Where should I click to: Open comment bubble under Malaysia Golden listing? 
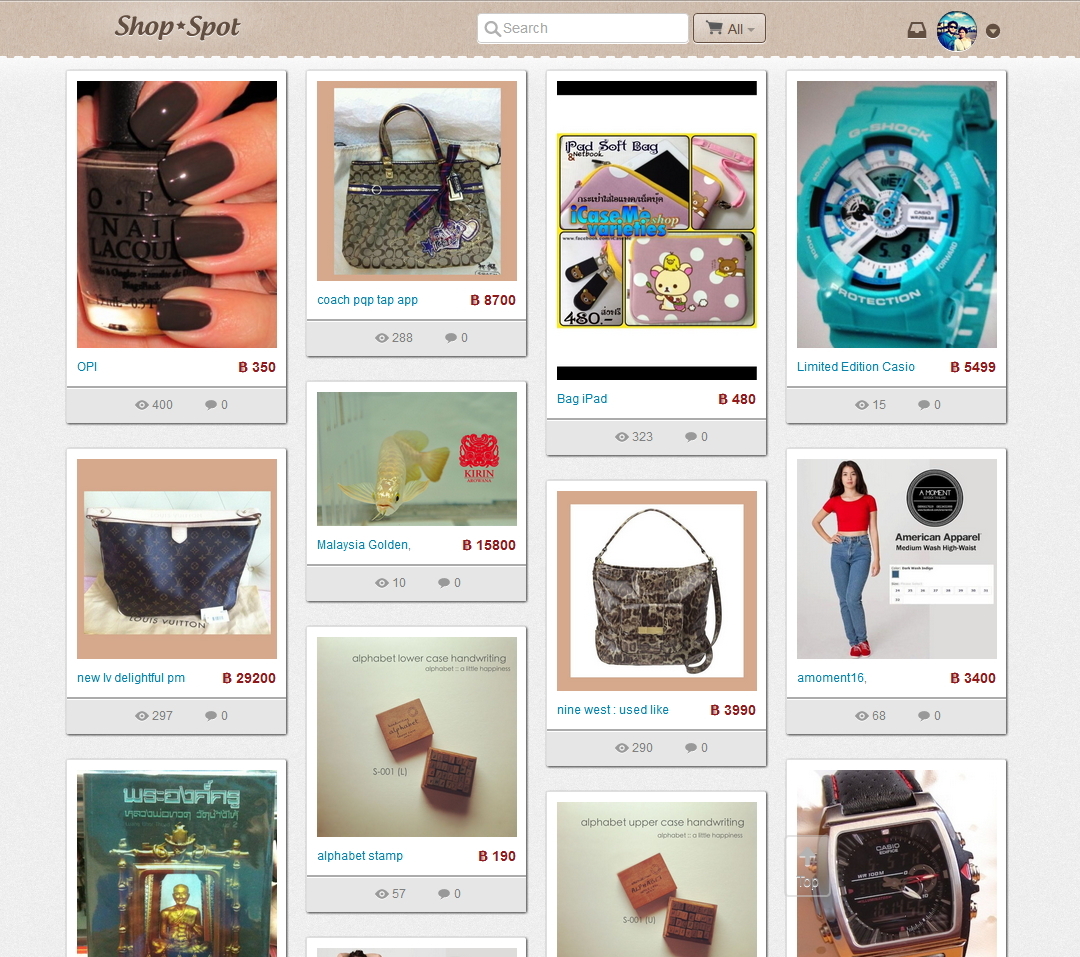tap(444, 583)
